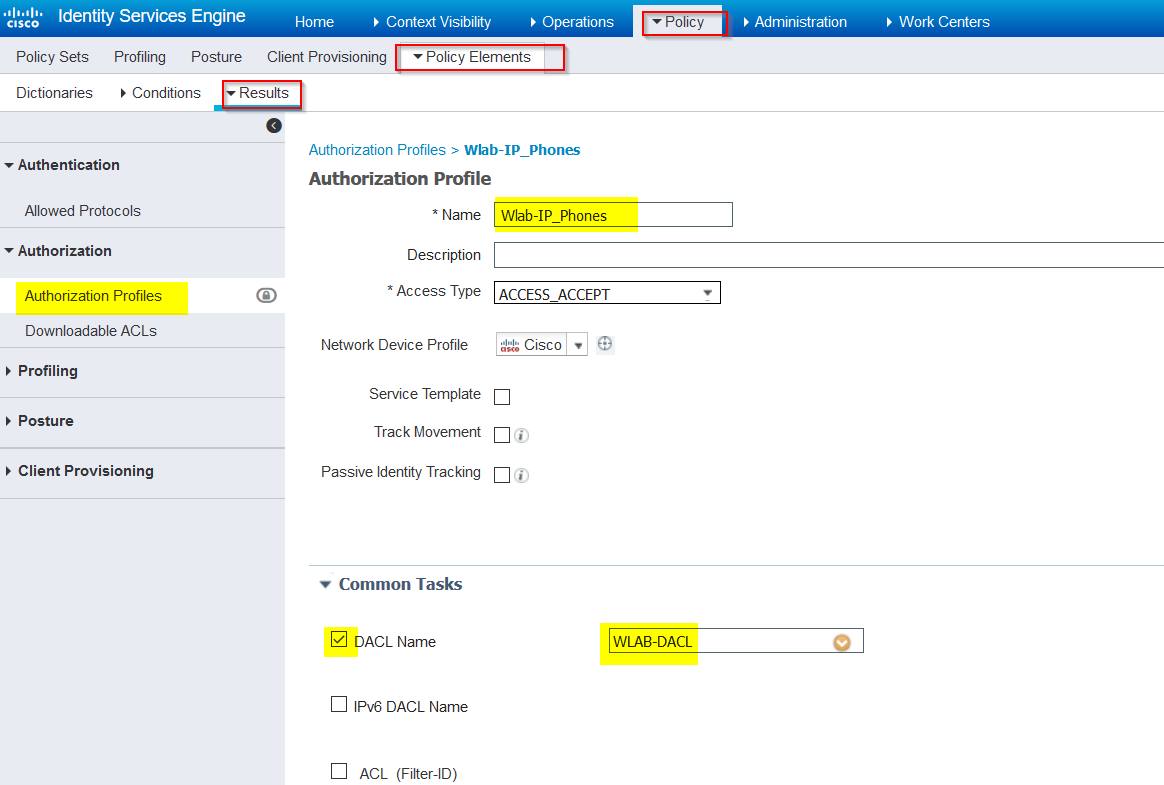Follow the Authorization Profiles breadcrumb link
This screenshot has height=785, width=1164.
[377, 150]
